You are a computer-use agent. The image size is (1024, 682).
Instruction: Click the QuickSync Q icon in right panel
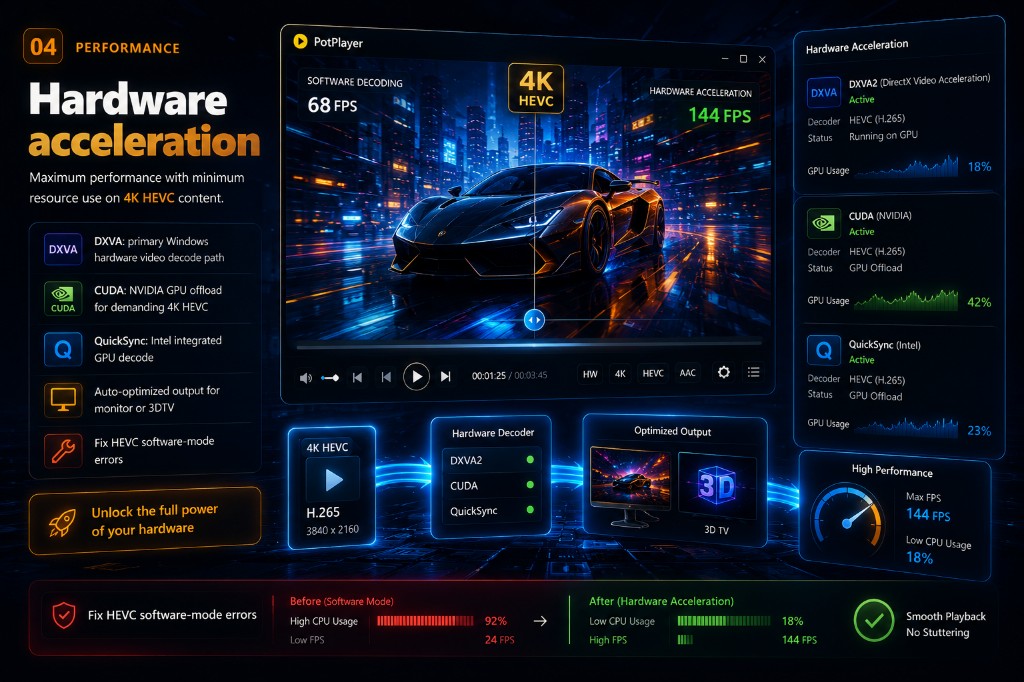pyautogui.click(x=824, y=351)
